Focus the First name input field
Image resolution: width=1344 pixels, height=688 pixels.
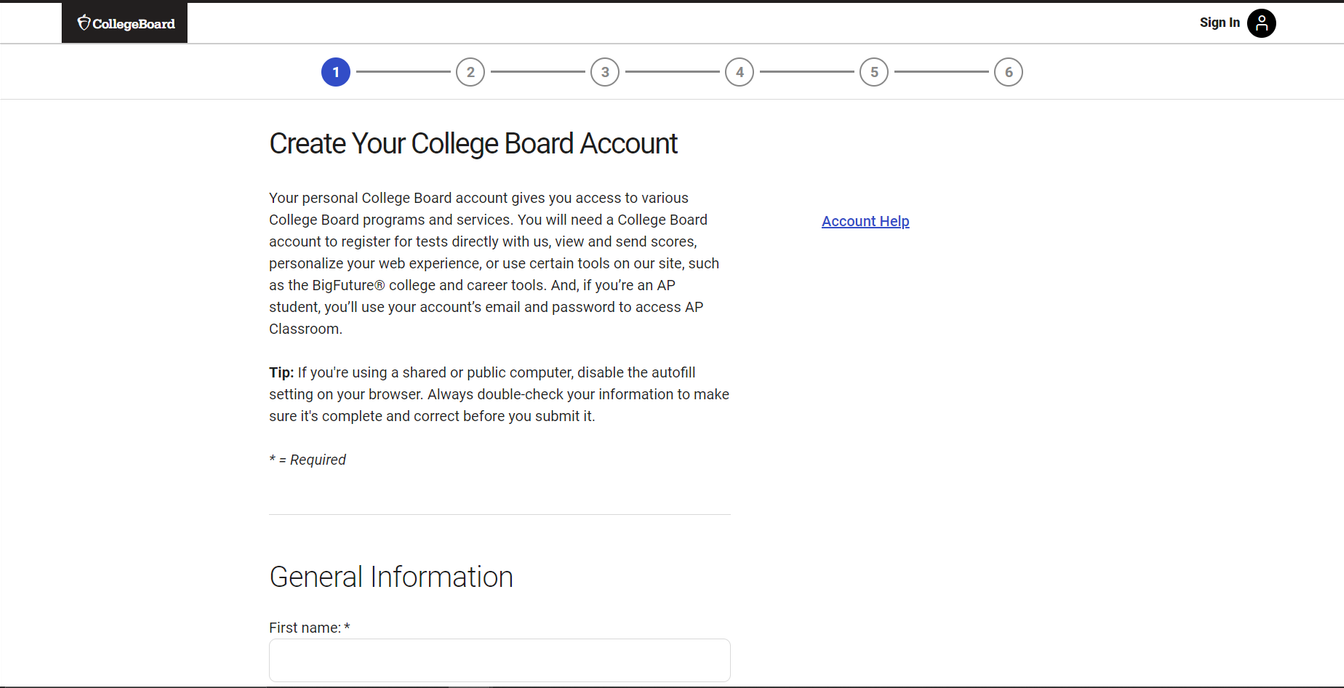[x=500, y=660]
